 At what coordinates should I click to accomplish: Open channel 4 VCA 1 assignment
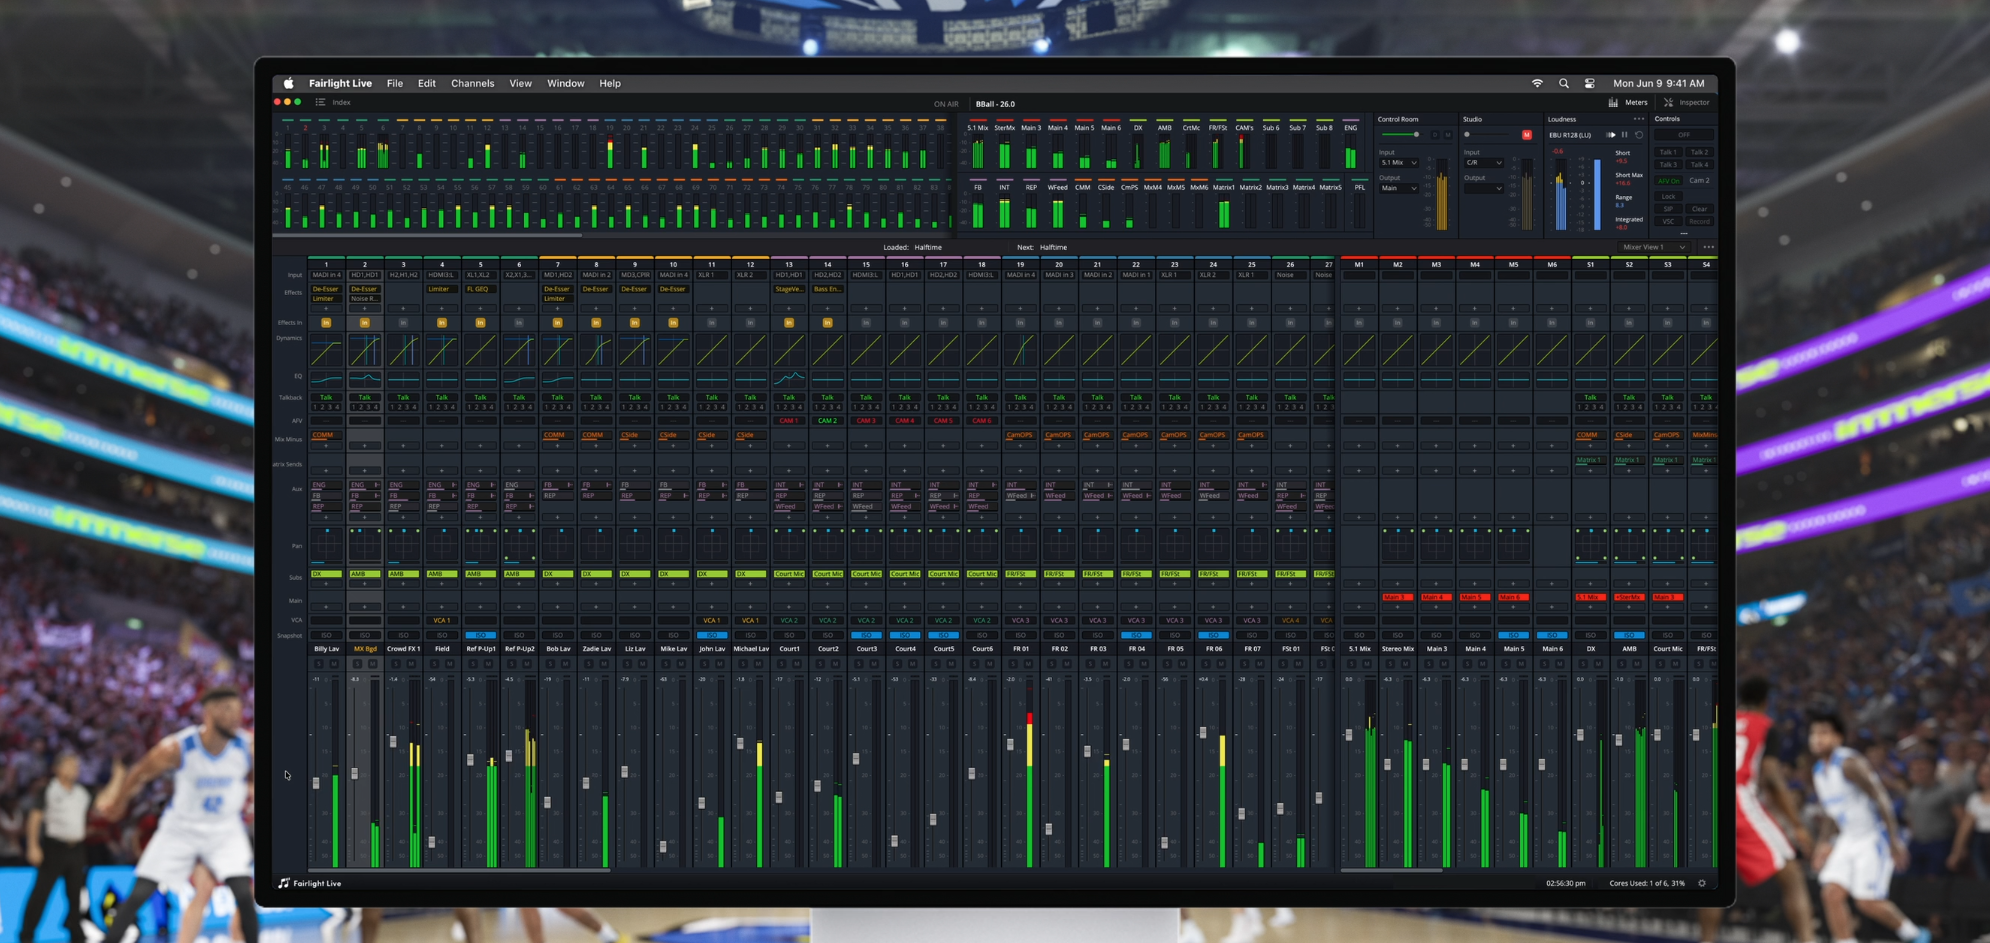[x=442, y=620]
